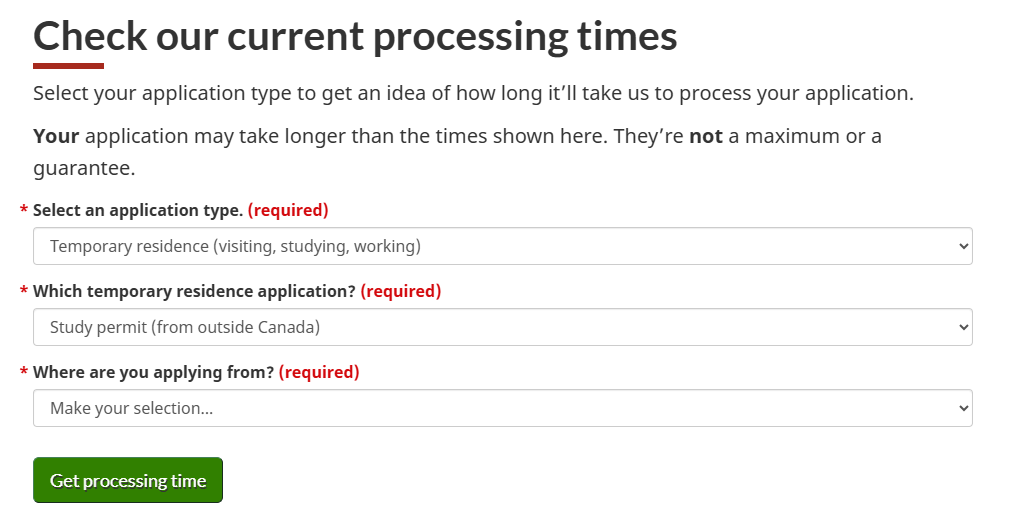Click '(required)' after 'Where are you applying from?'

pos(319,373)
